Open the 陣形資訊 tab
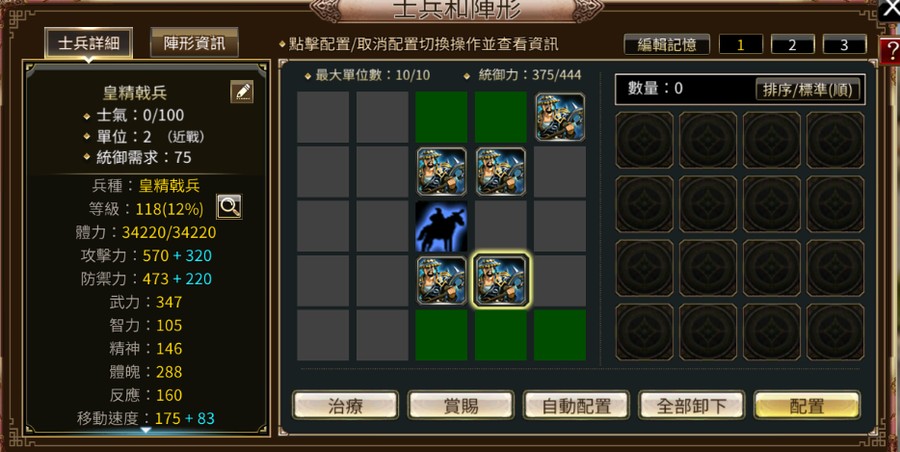 coord(194,43)
